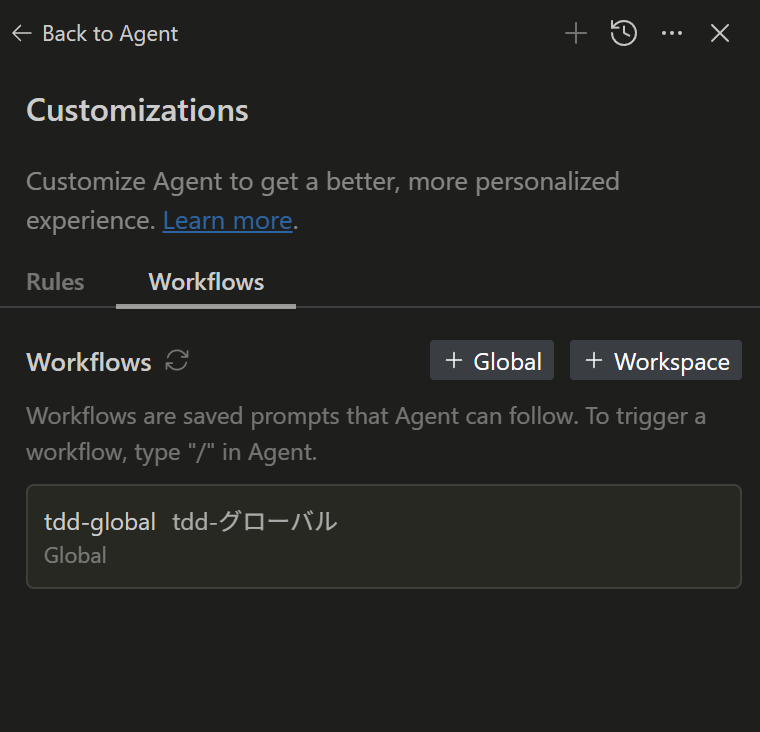Click the "Global" scope label under tdd-global
This screenshot has width=760, height=732.
[x=75, y=554]
